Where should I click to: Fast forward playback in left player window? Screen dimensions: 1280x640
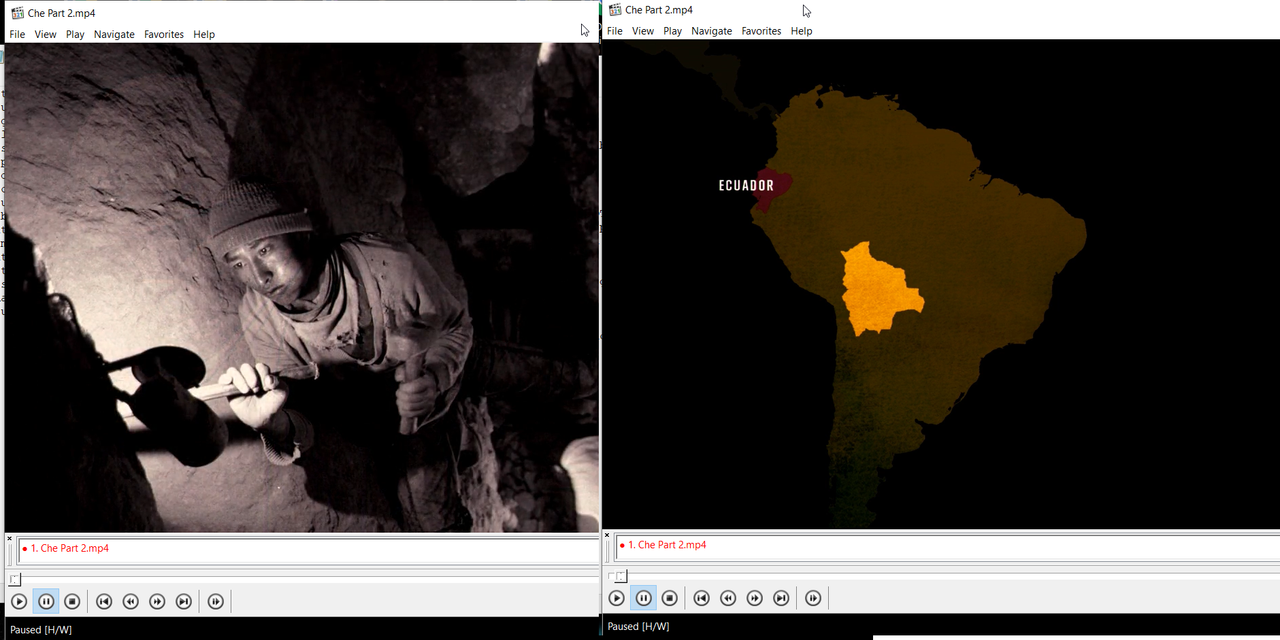pos(157,601)
